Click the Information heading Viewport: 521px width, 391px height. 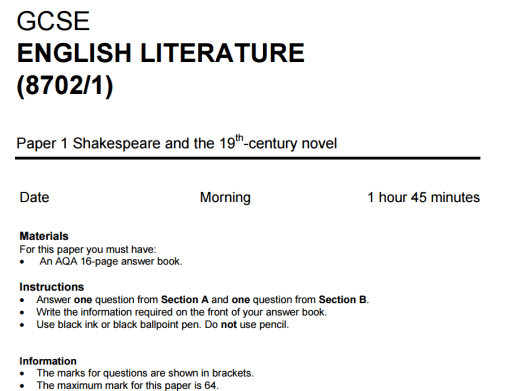[x=48, y=361]
